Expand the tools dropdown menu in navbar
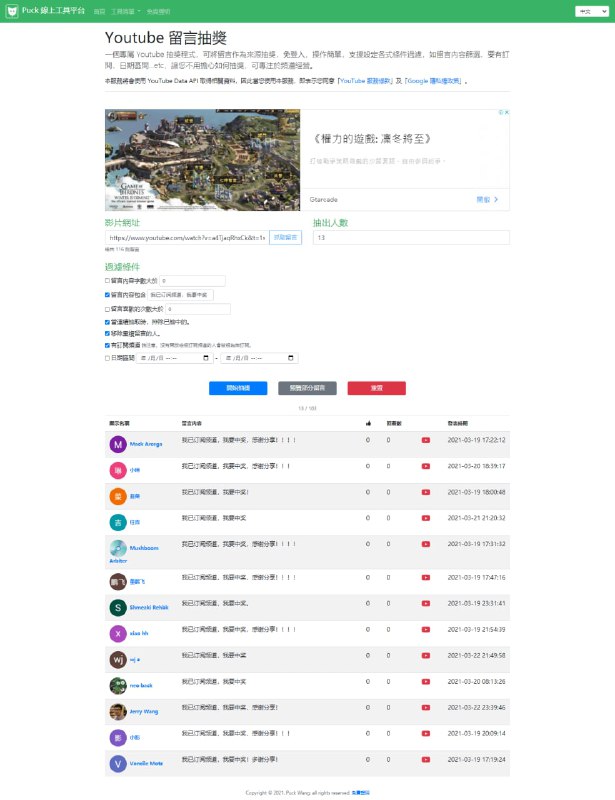 pyautogui.click(x=126, y=11)
